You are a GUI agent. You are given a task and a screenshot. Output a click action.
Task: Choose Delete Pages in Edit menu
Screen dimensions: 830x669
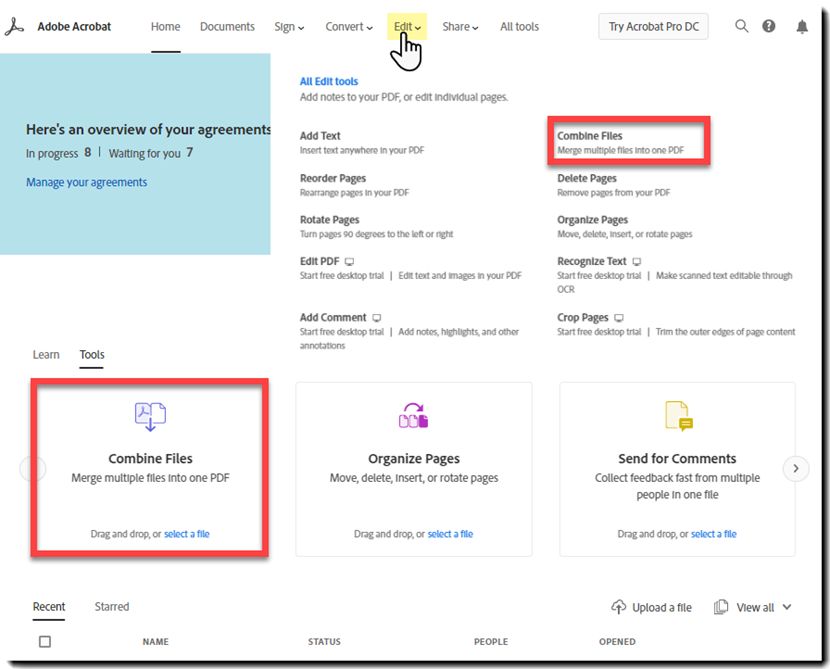click(587, 178)
